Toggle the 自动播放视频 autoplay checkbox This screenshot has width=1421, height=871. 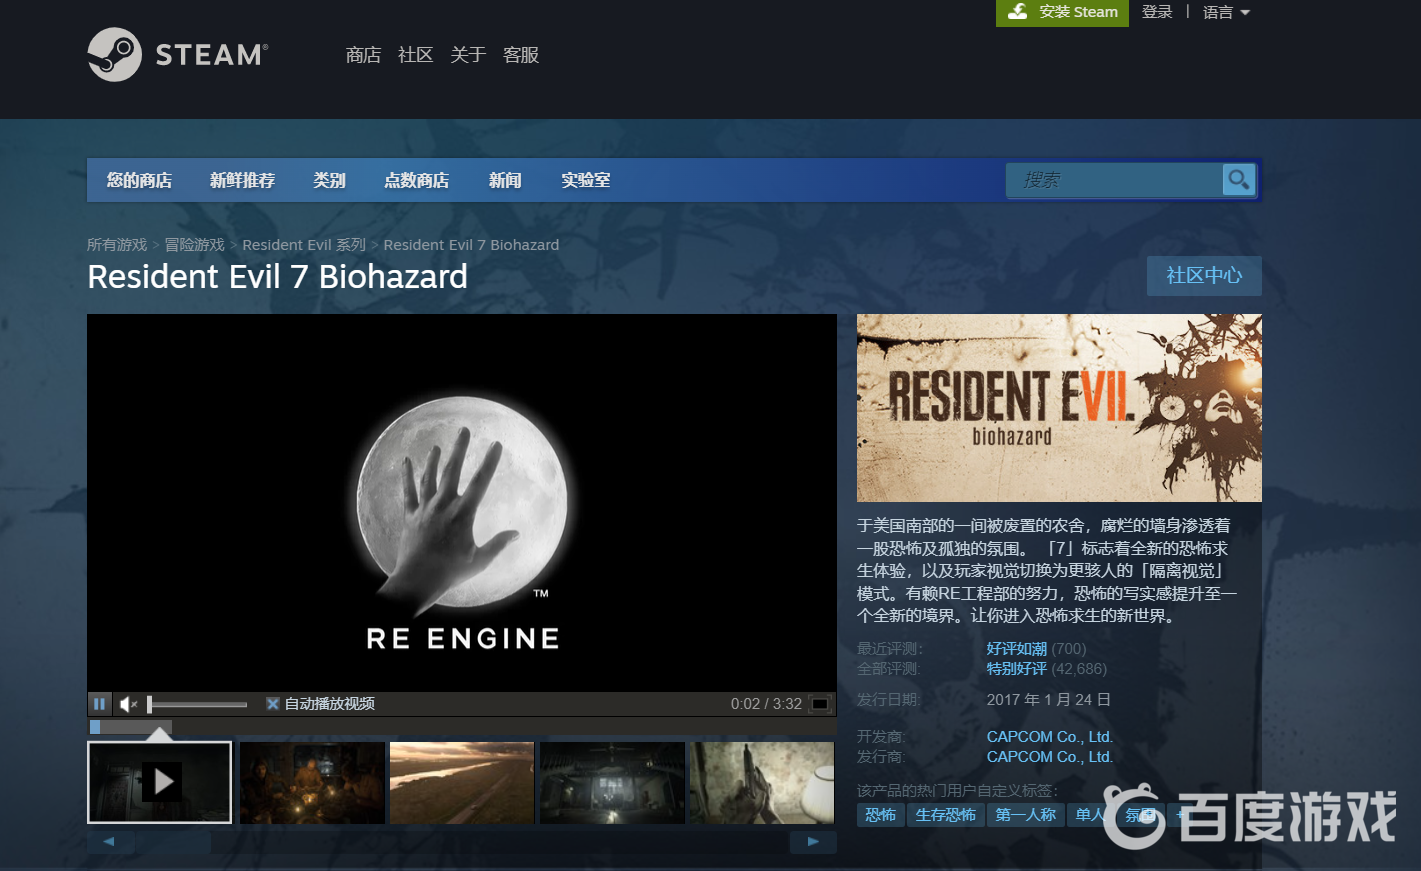pos(272,704)
